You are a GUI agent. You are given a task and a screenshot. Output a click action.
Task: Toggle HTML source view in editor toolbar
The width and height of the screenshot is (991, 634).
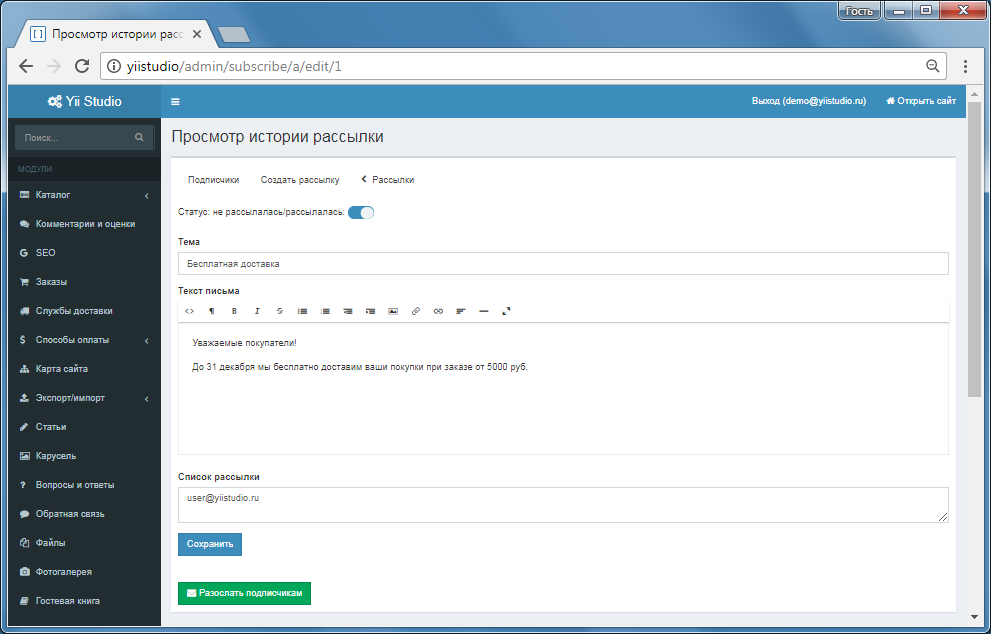[189, 311]
